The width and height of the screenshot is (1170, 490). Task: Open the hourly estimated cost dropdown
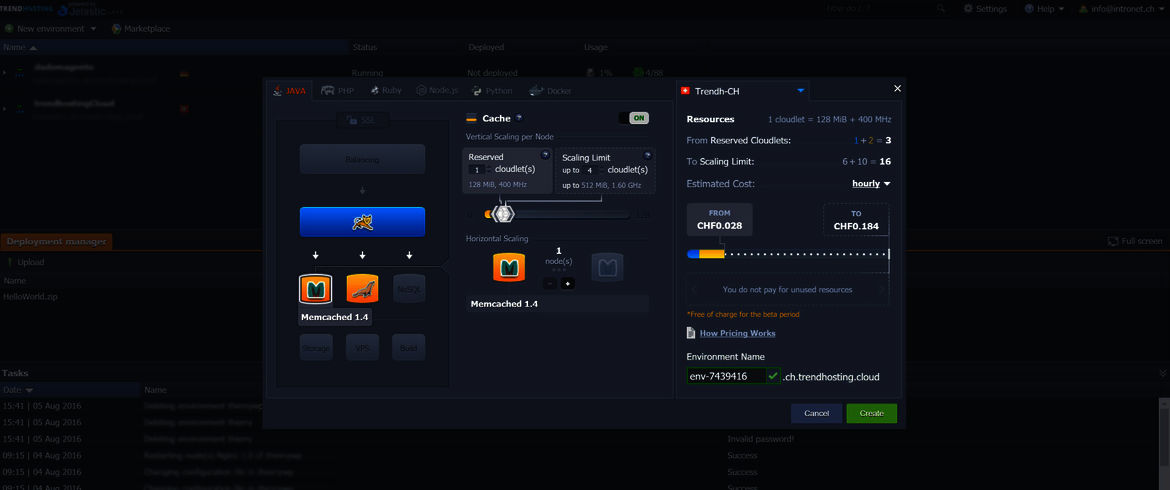click(x=871, y=183)
